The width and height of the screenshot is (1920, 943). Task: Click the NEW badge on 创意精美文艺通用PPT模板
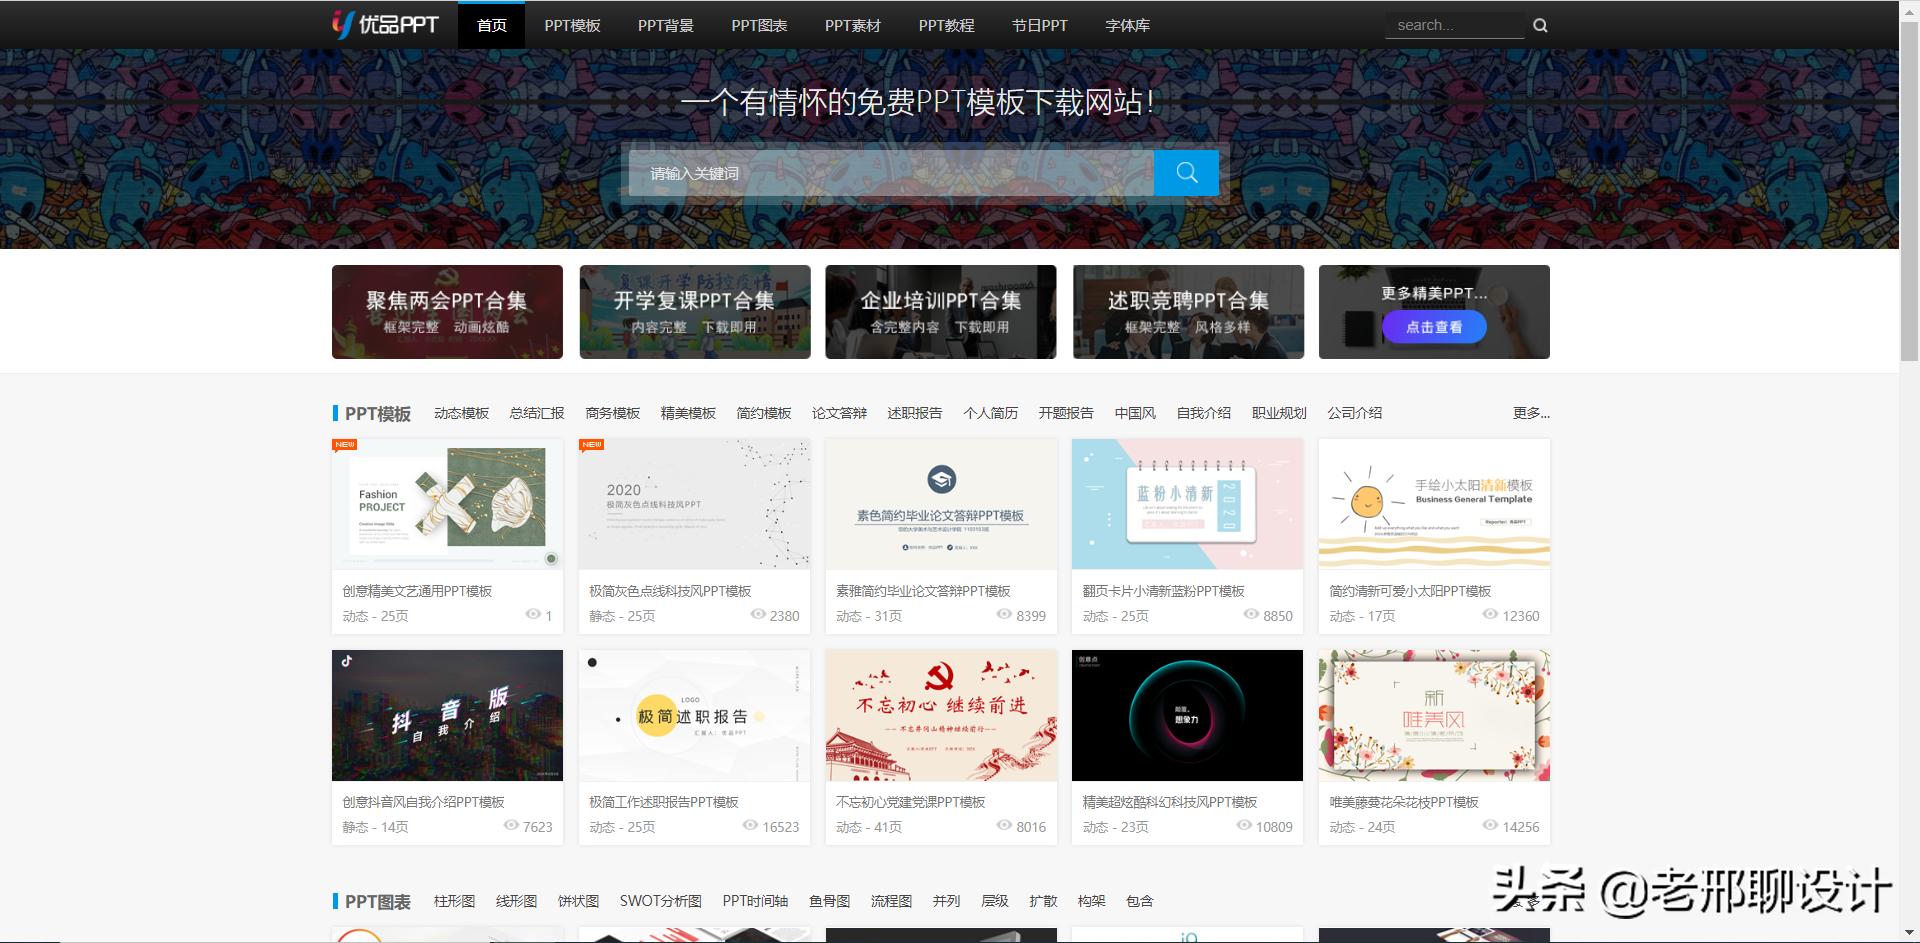point(344,443)
